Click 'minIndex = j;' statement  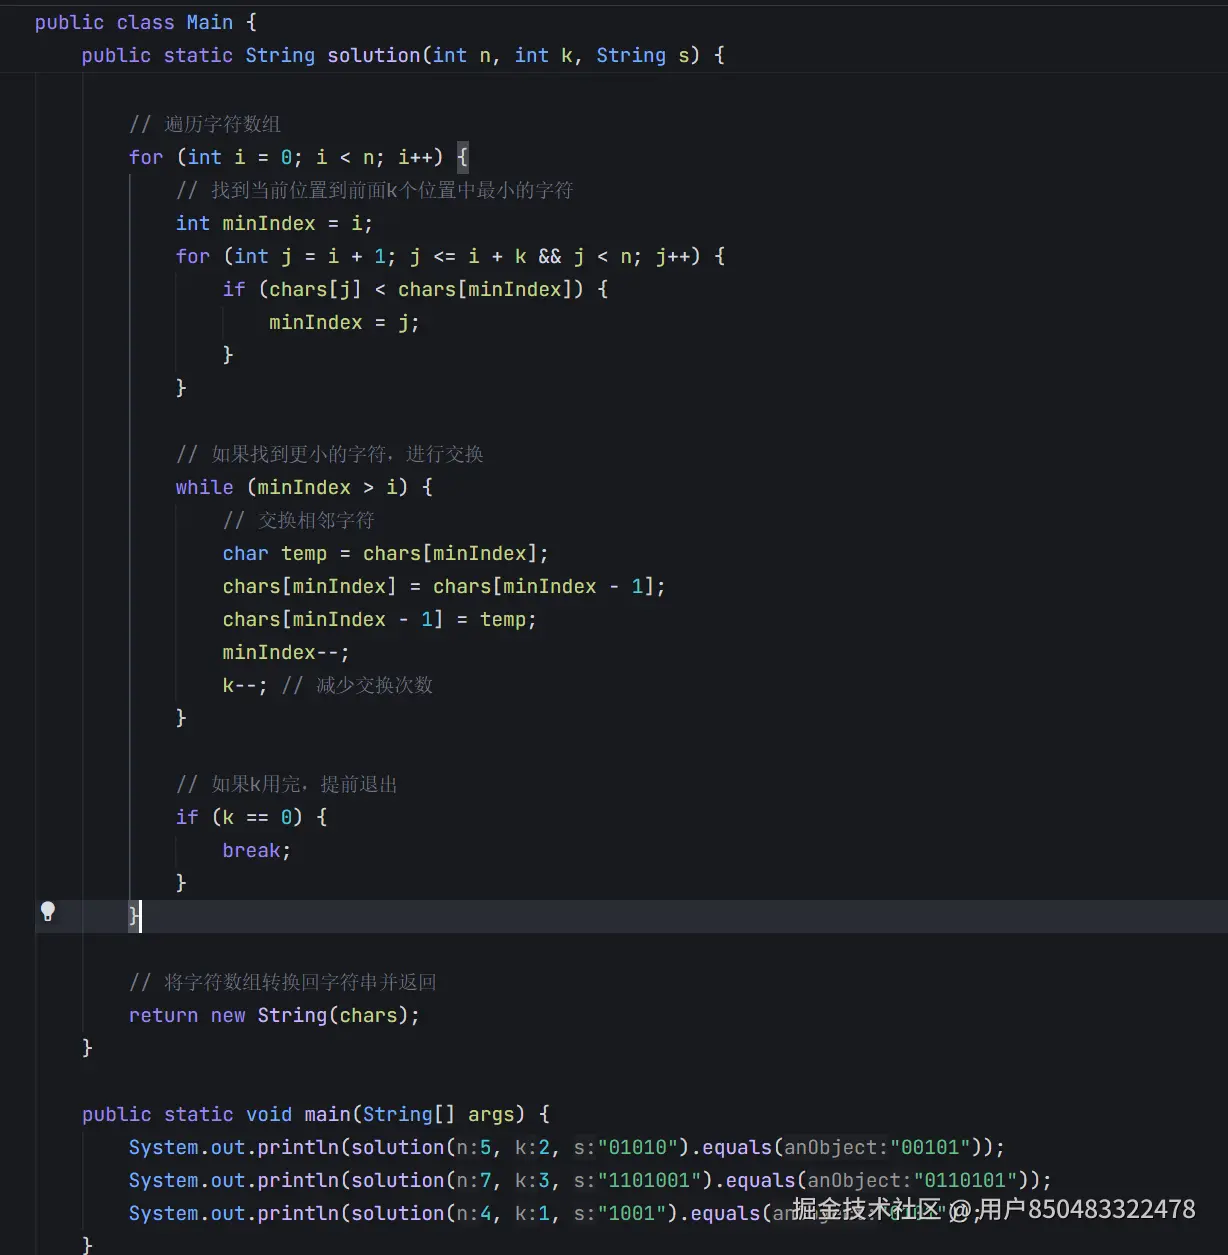(344, 322)
